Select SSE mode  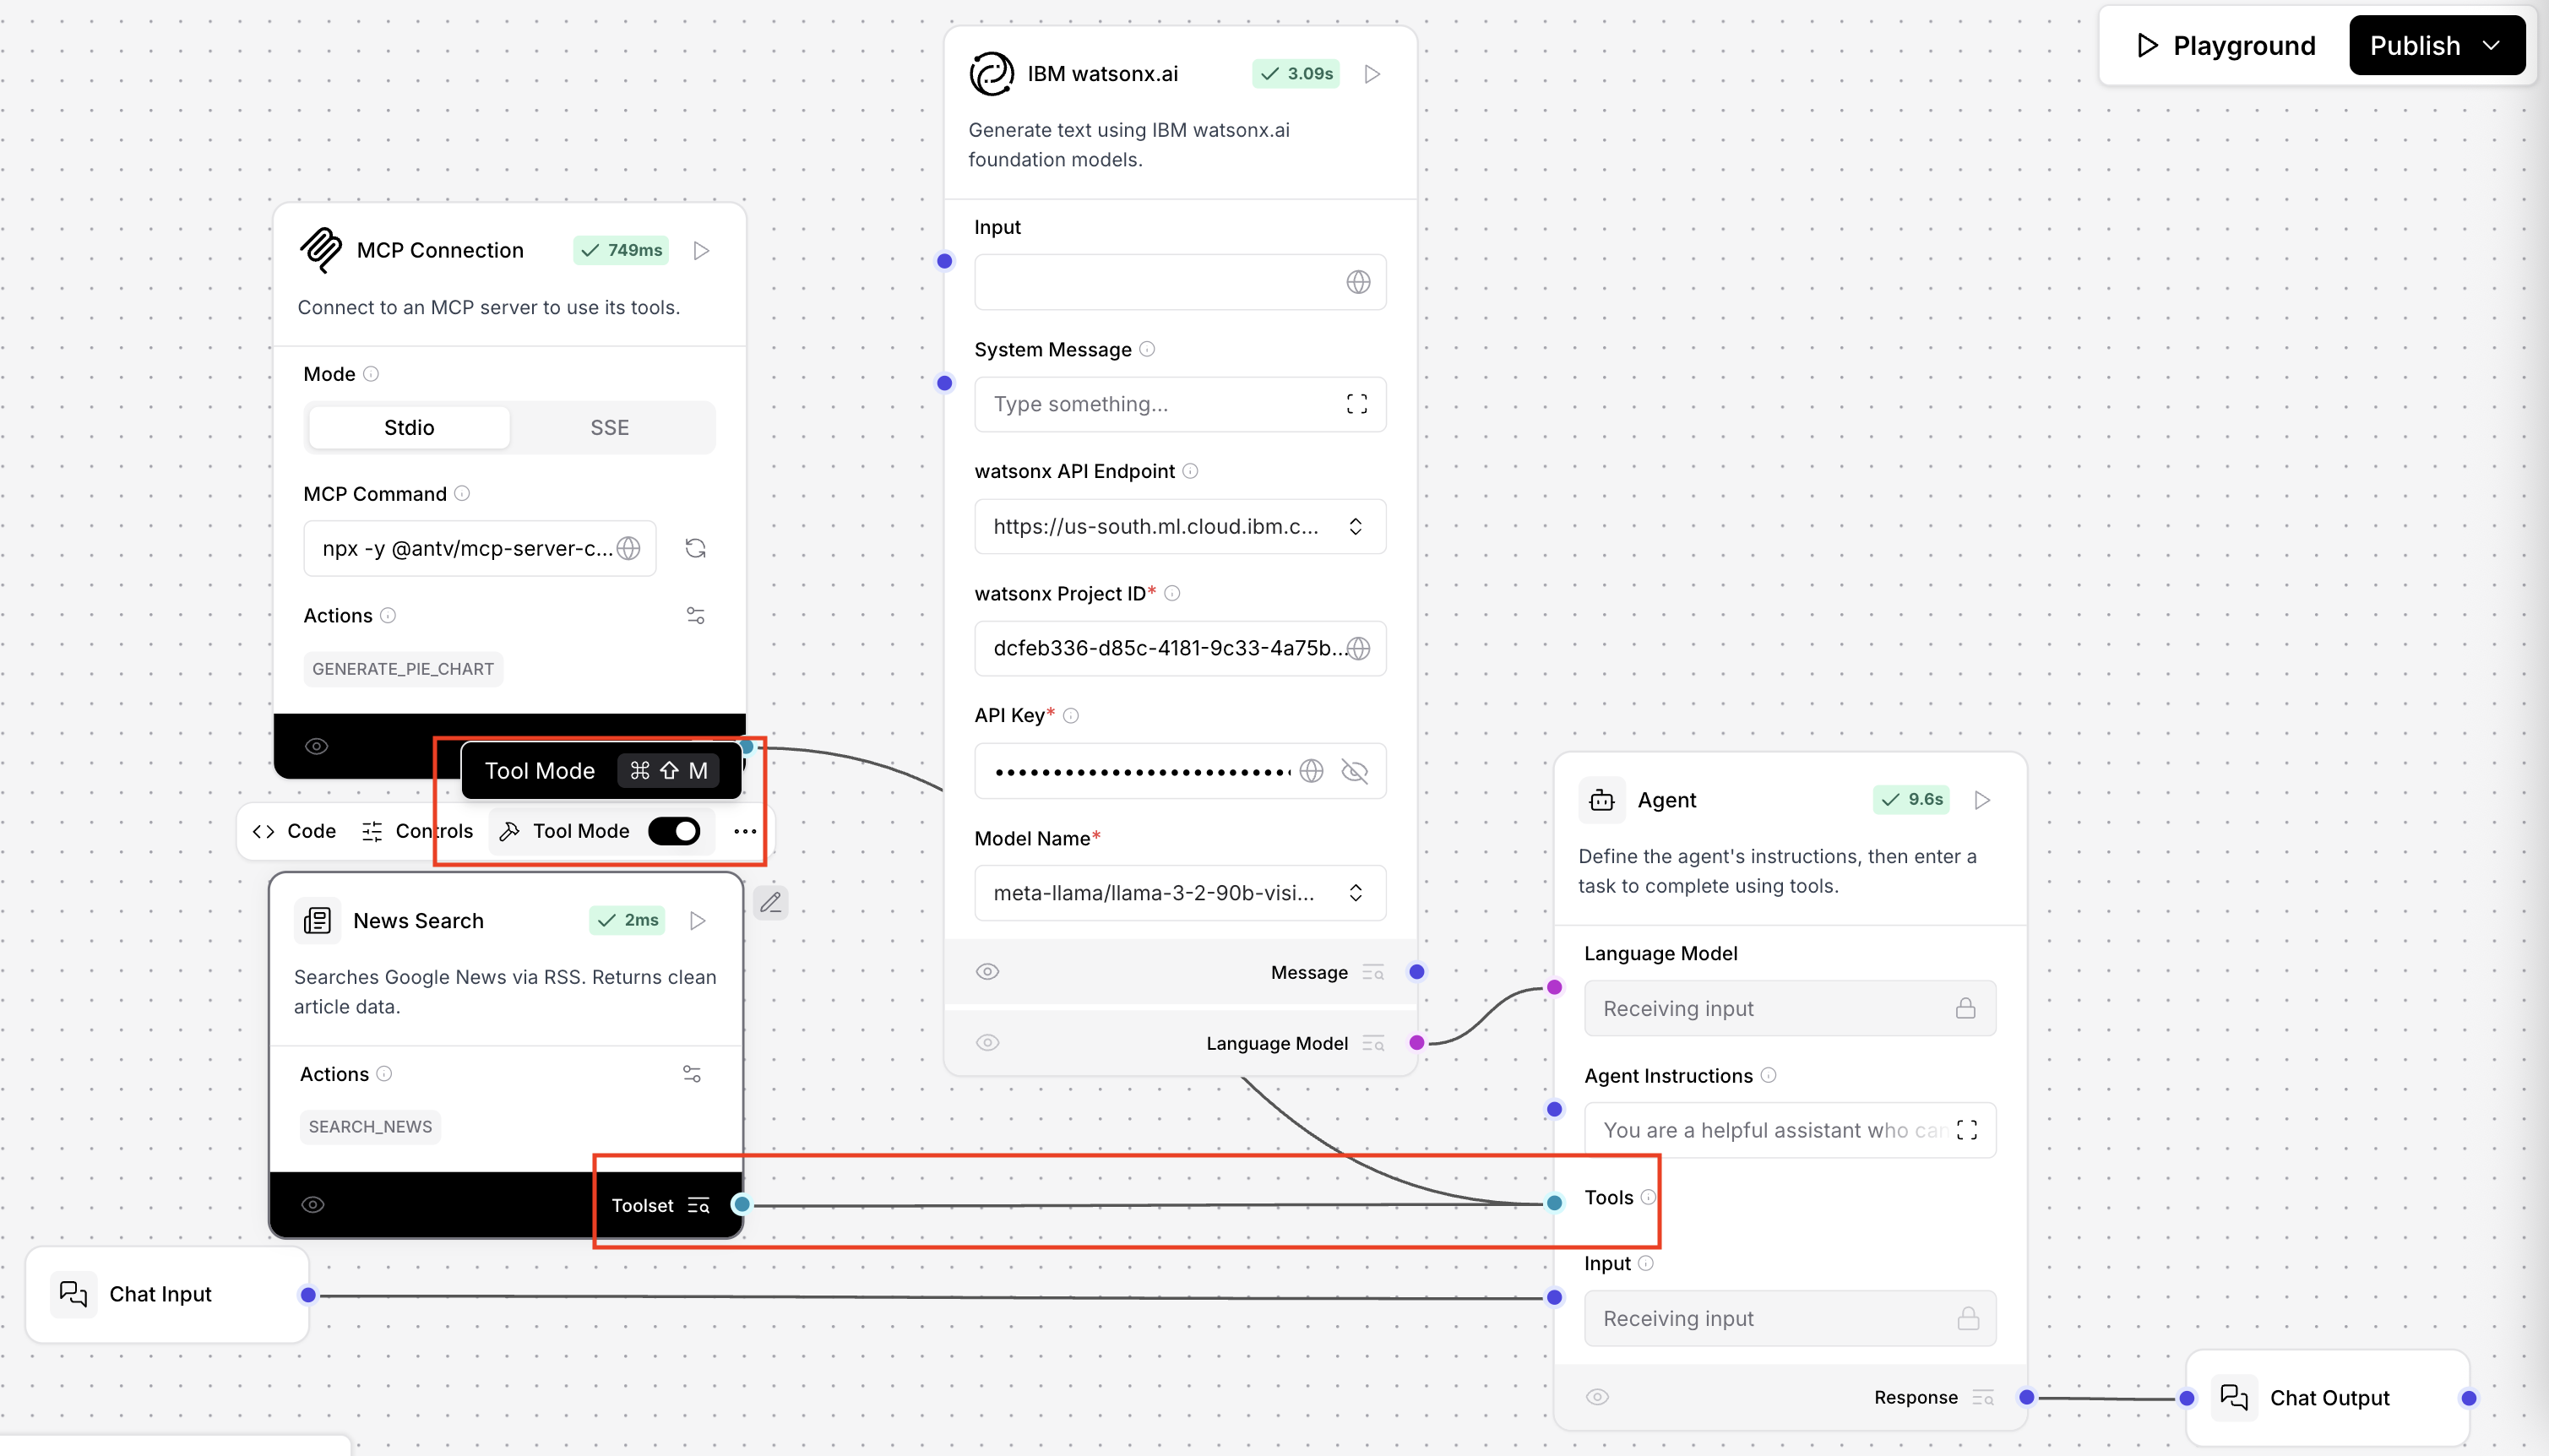(610, 428)
